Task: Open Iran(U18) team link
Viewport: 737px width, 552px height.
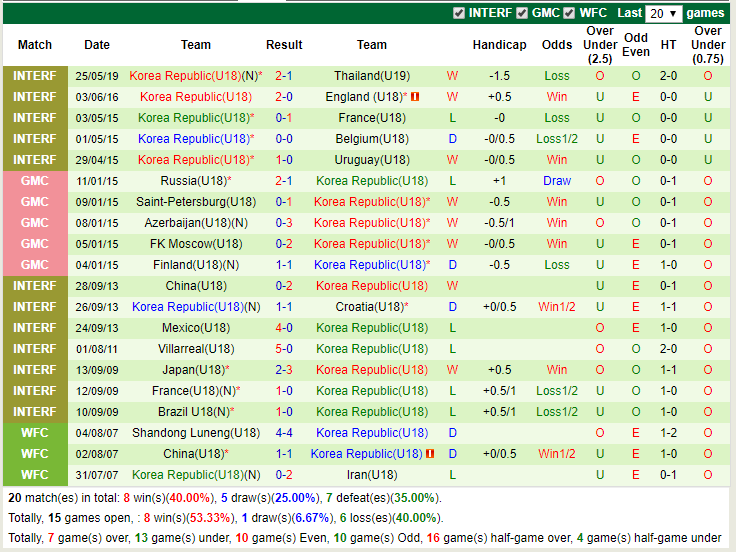Action: pos(372,475)
